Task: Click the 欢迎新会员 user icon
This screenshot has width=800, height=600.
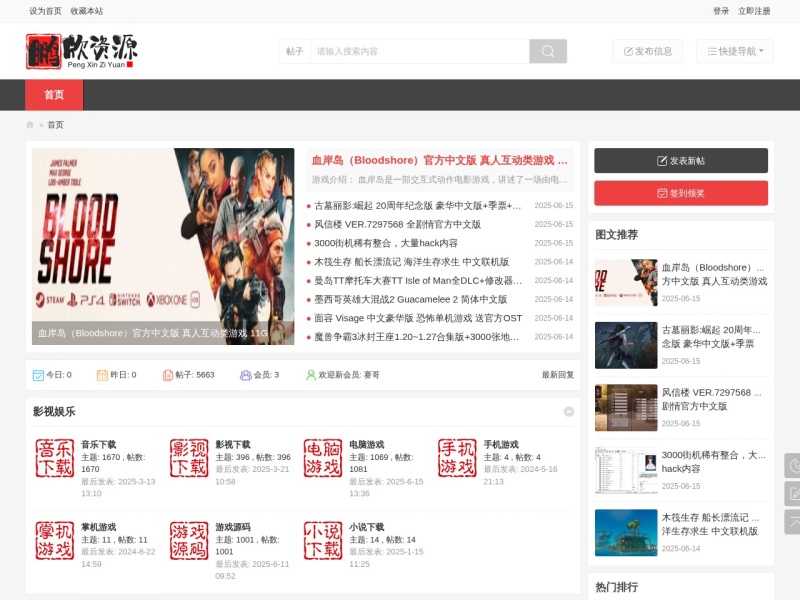Action: 311,376
